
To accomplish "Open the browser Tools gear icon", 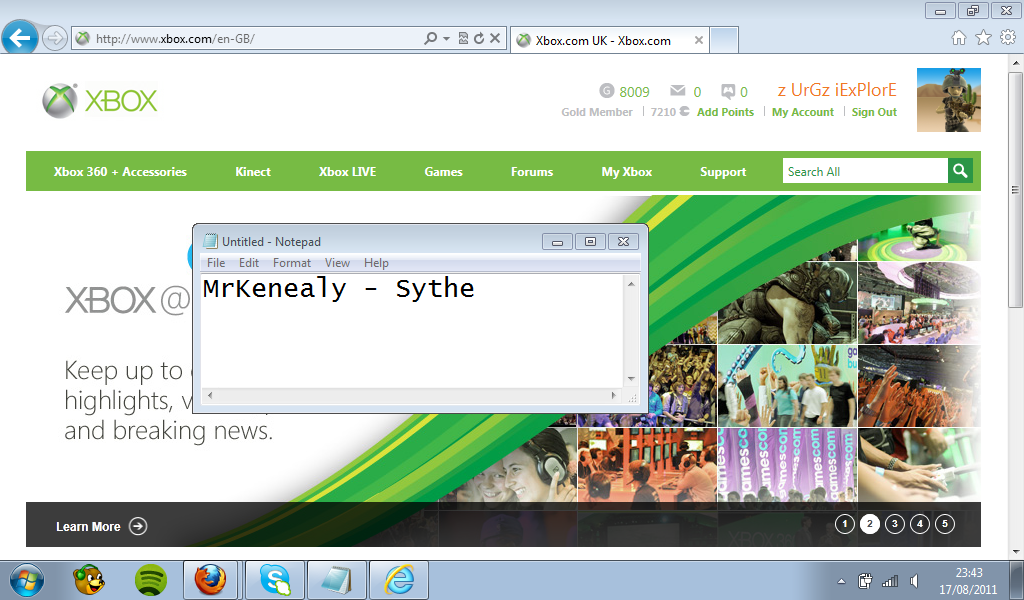I will [x=1008, y=38].
